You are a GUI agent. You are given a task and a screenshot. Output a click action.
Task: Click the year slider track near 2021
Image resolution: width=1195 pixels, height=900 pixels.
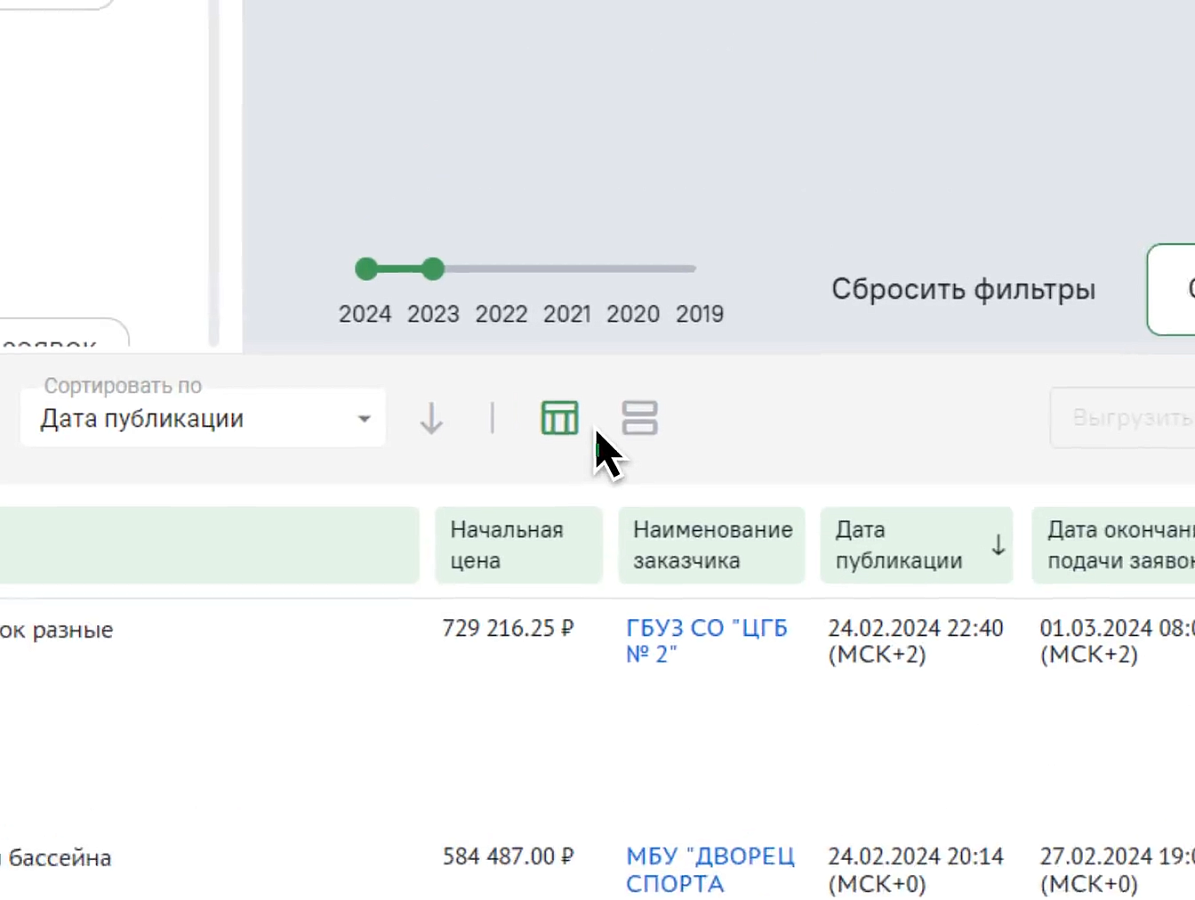567,269
